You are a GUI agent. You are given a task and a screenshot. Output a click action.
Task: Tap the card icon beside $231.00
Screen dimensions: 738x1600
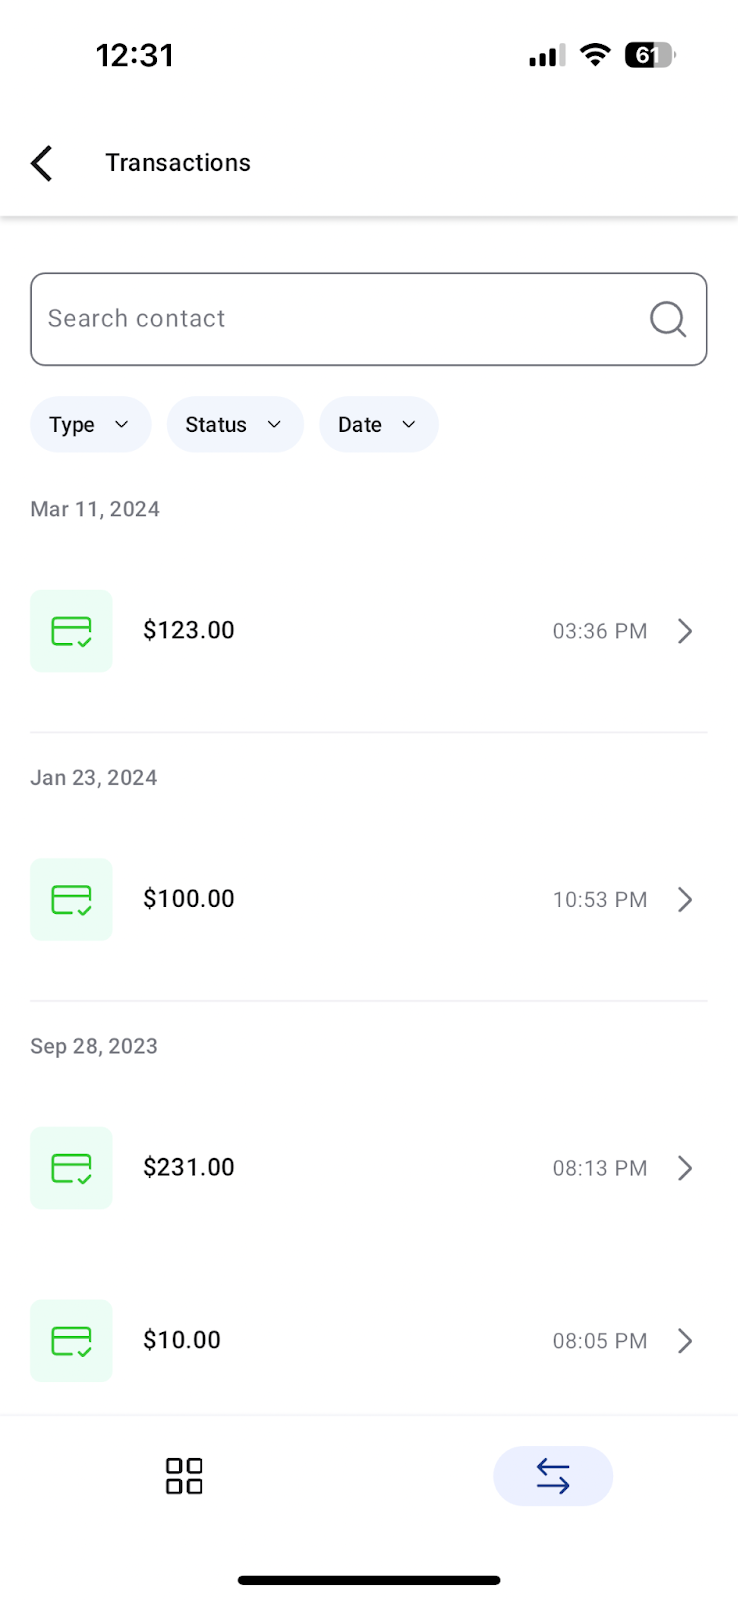(71, 1168)
